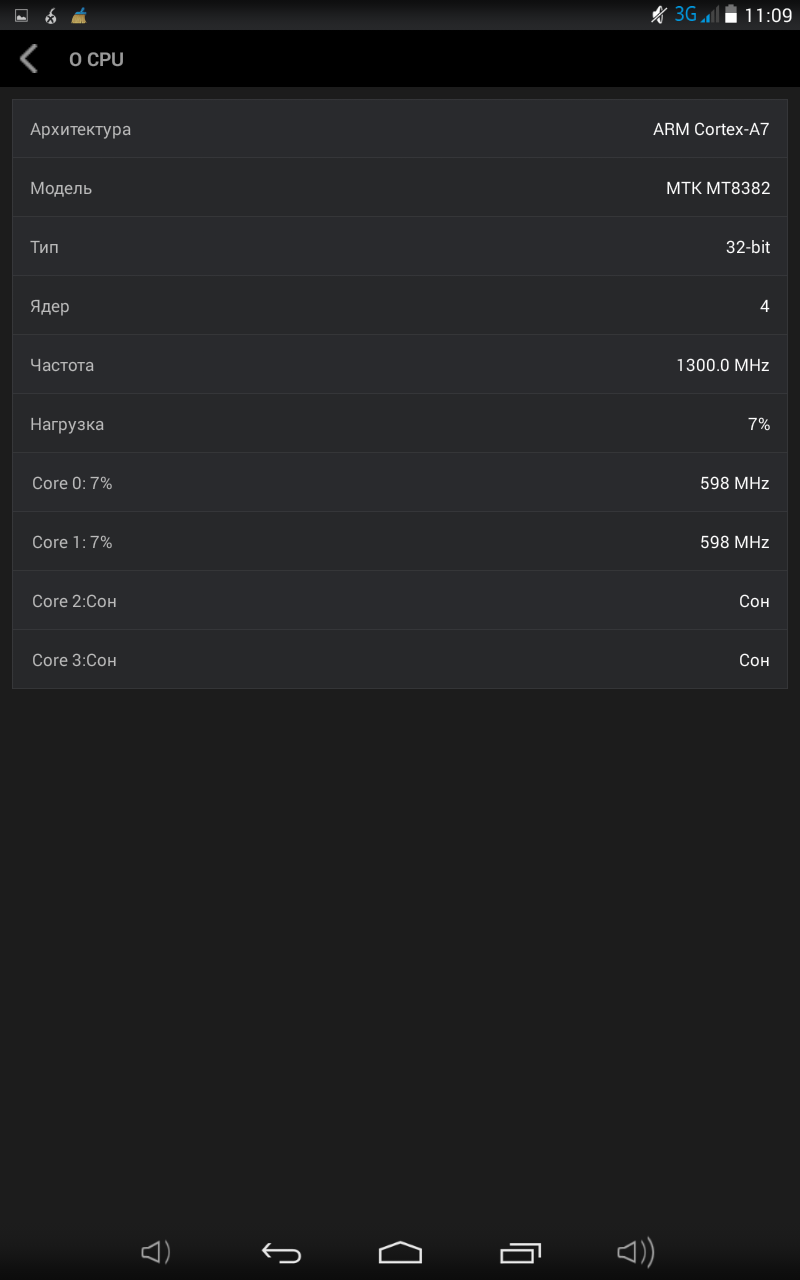The height and width of the screenshot is (1280, 800).
Task: Tap the battery status icon
Action: pyautogui.click(x=731, y=15)
